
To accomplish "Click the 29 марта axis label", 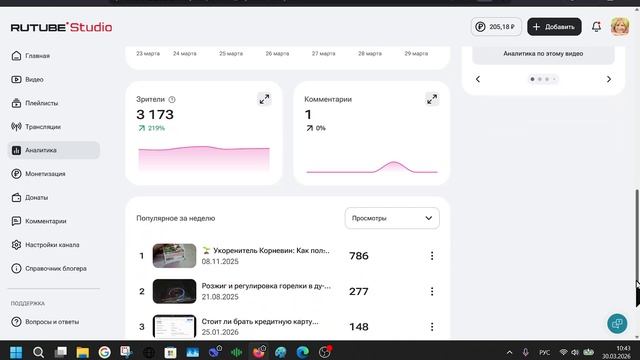I will [x=416, y=53].
